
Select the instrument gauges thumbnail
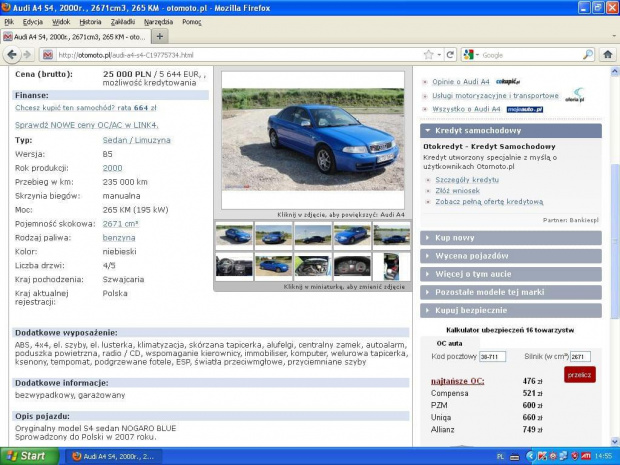click(352, 266)
